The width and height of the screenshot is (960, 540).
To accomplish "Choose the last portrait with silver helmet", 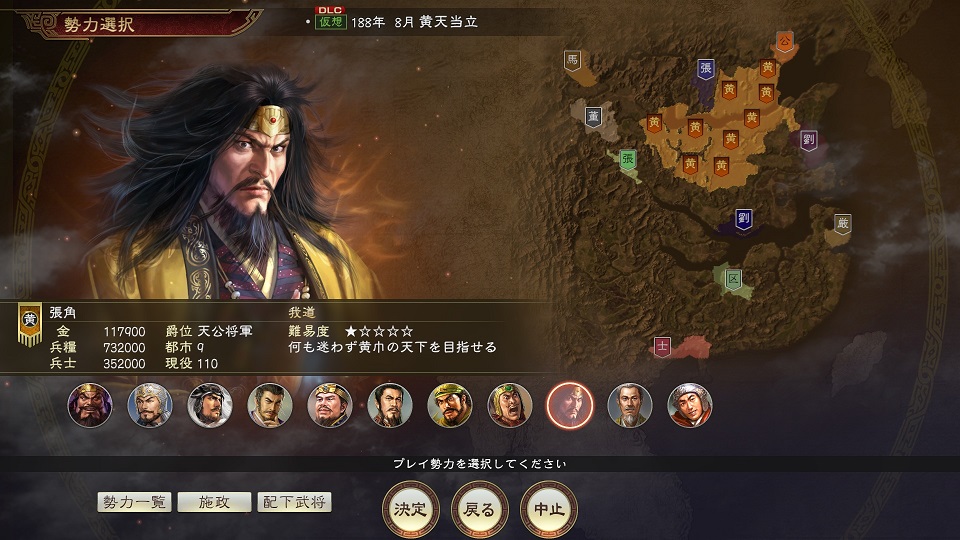I will pyautogui.click(x=690, y=405).
